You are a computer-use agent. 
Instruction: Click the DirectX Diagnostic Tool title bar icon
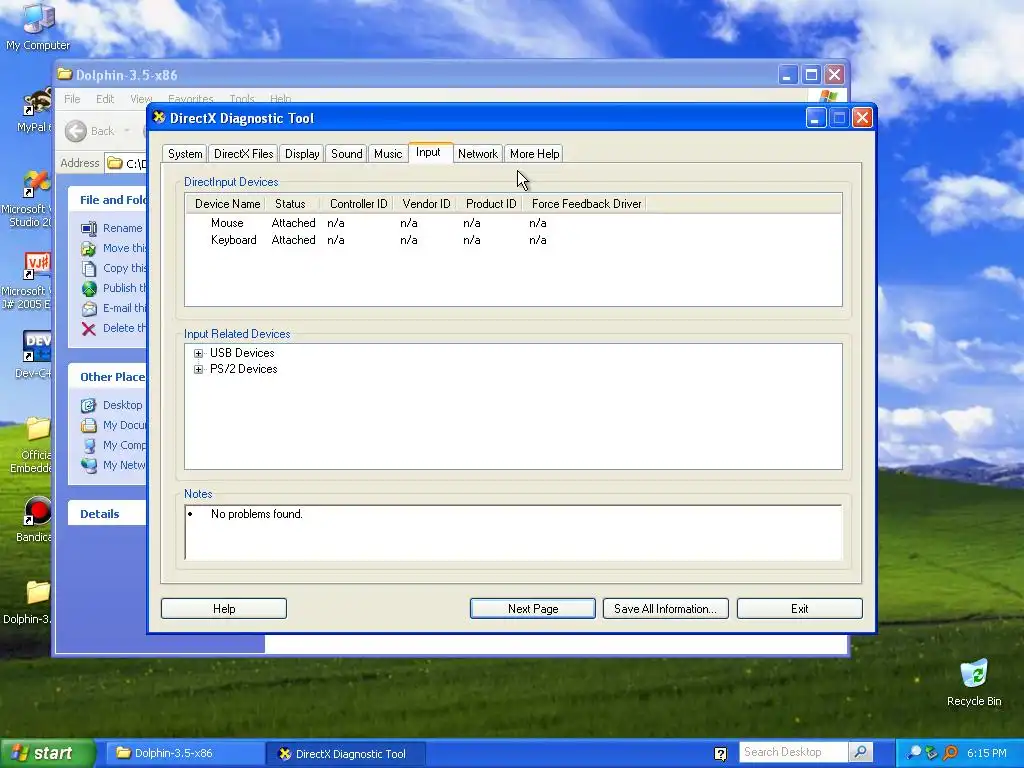(x=159, y=118)
